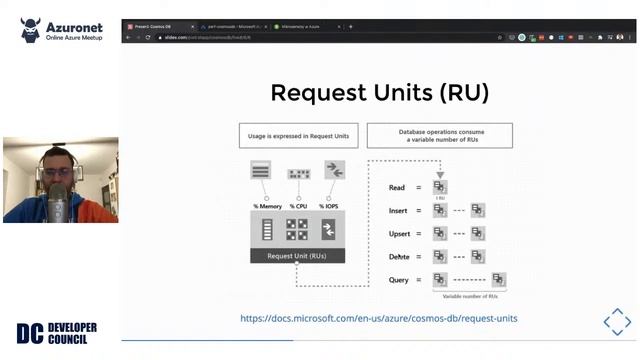Click last RU icon in Query row
The width and height of the screenshot is (640, 360).
[x=499, y=280]
